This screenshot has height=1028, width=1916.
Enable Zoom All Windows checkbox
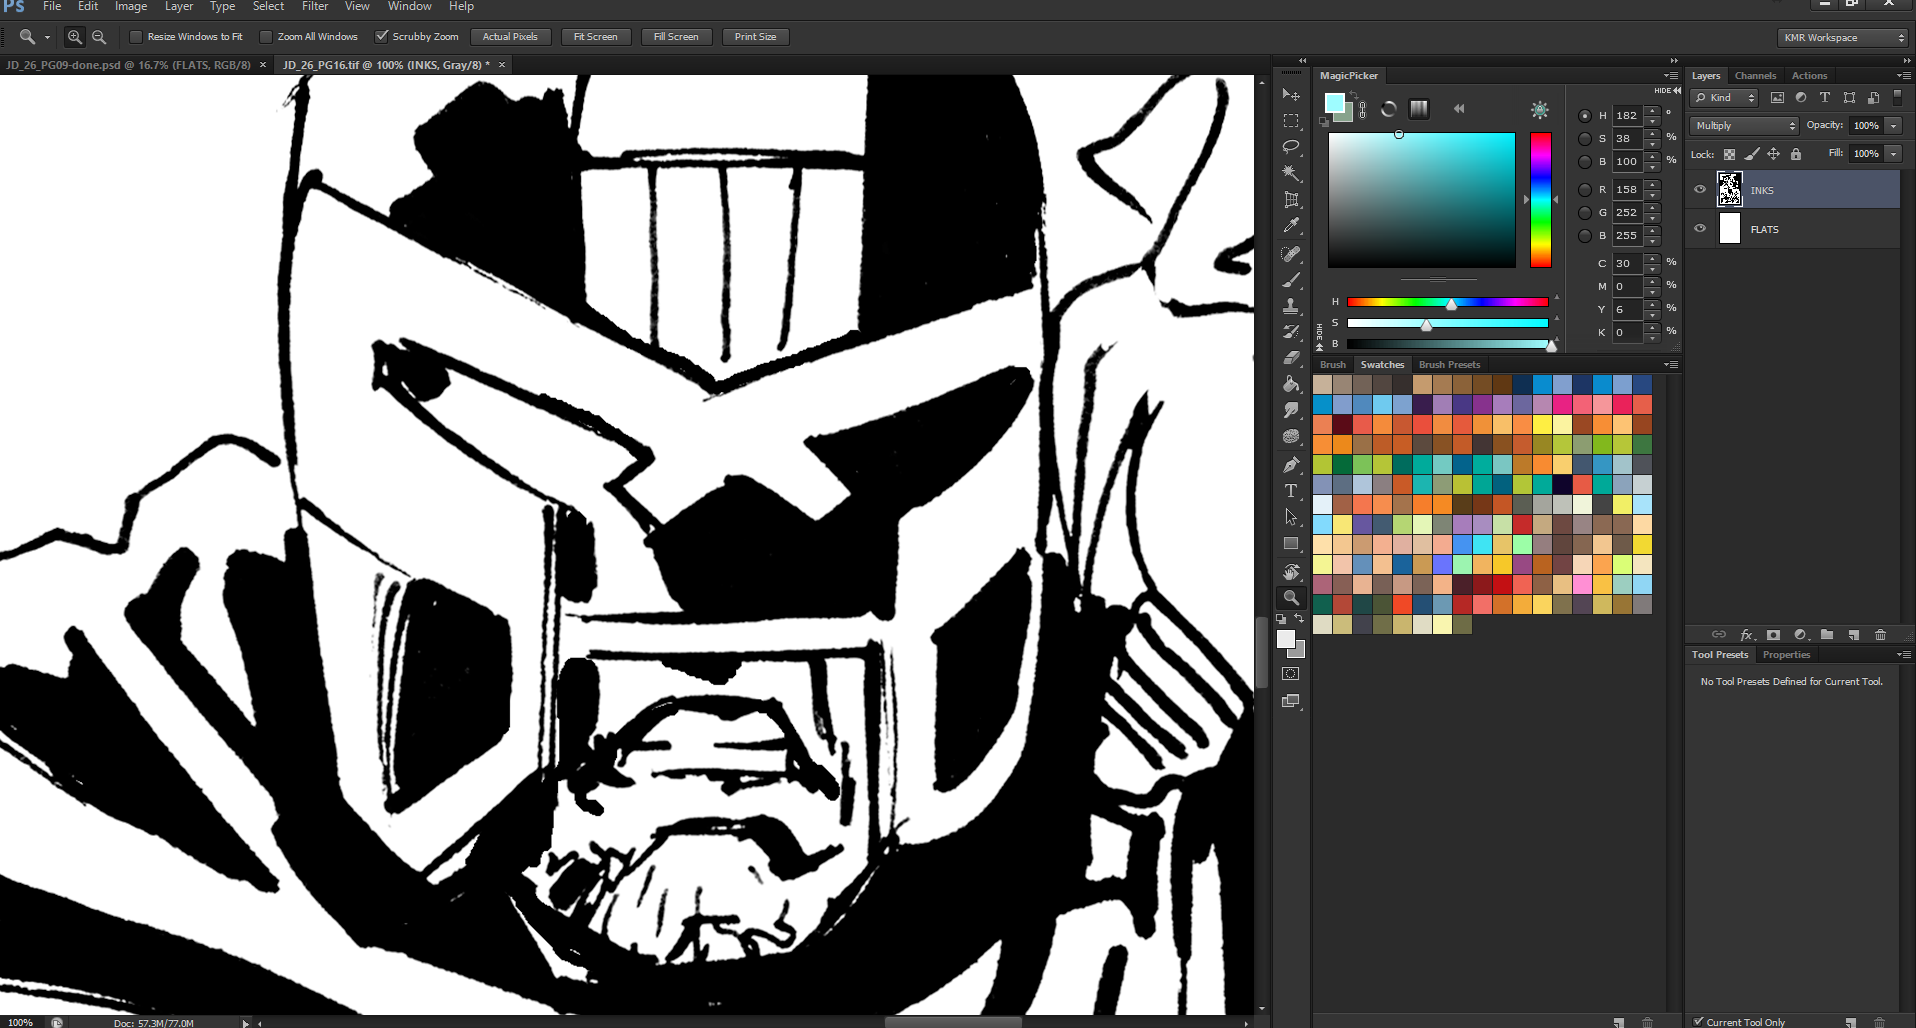(266, 37)
